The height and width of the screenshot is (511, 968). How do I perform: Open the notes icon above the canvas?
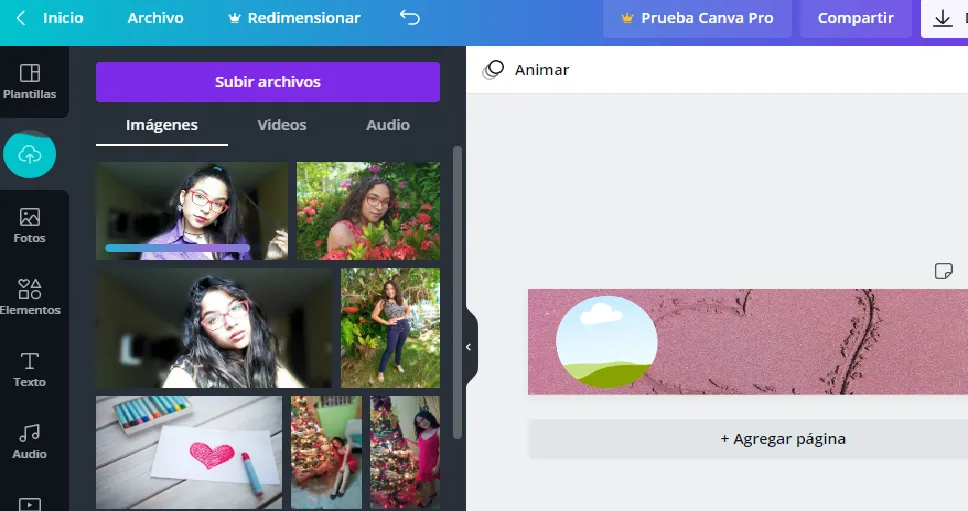pyautogui.click(x=943, y=270)
